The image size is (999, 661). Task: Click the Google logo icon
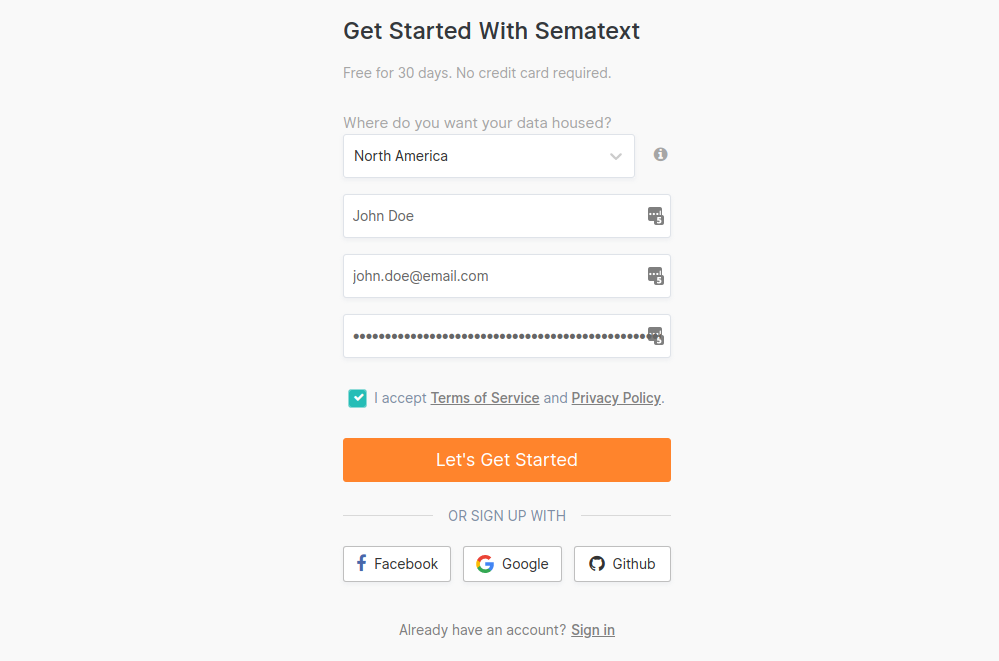[x=485, y=563]
